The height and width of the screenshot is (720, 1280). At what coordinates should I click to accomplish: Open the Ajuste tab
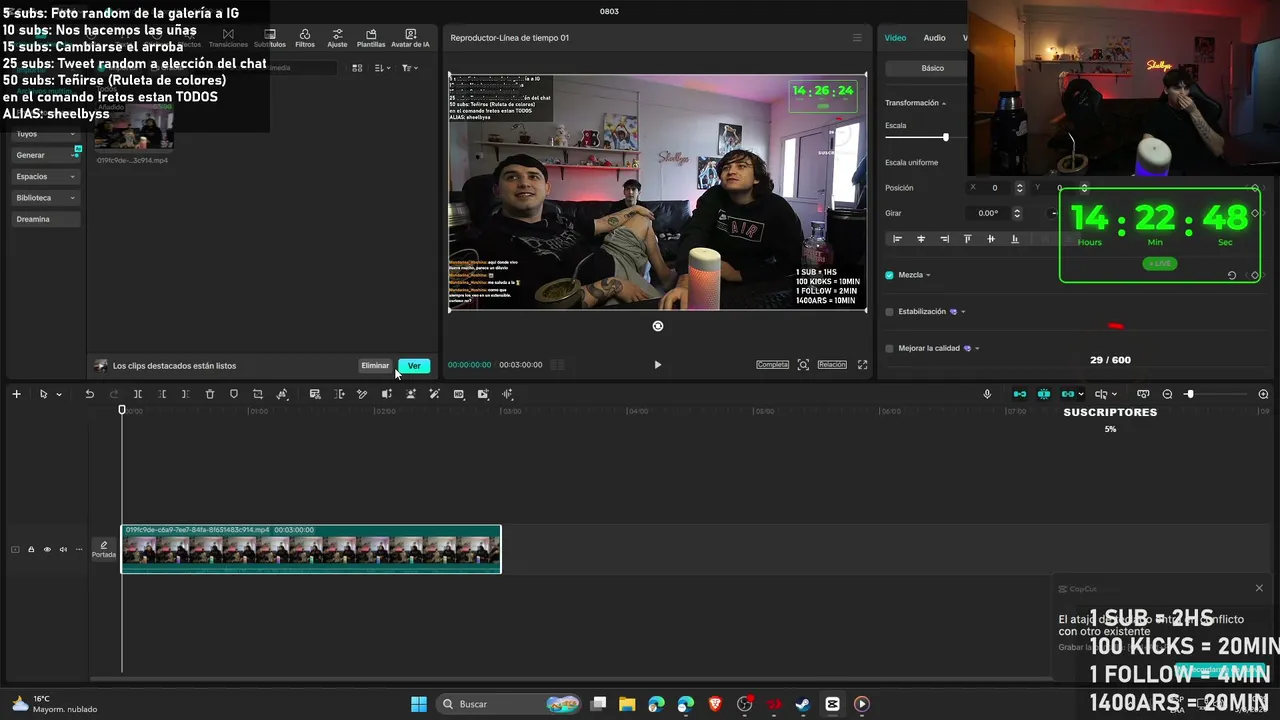pyautogui.click(x=337, y=38)
